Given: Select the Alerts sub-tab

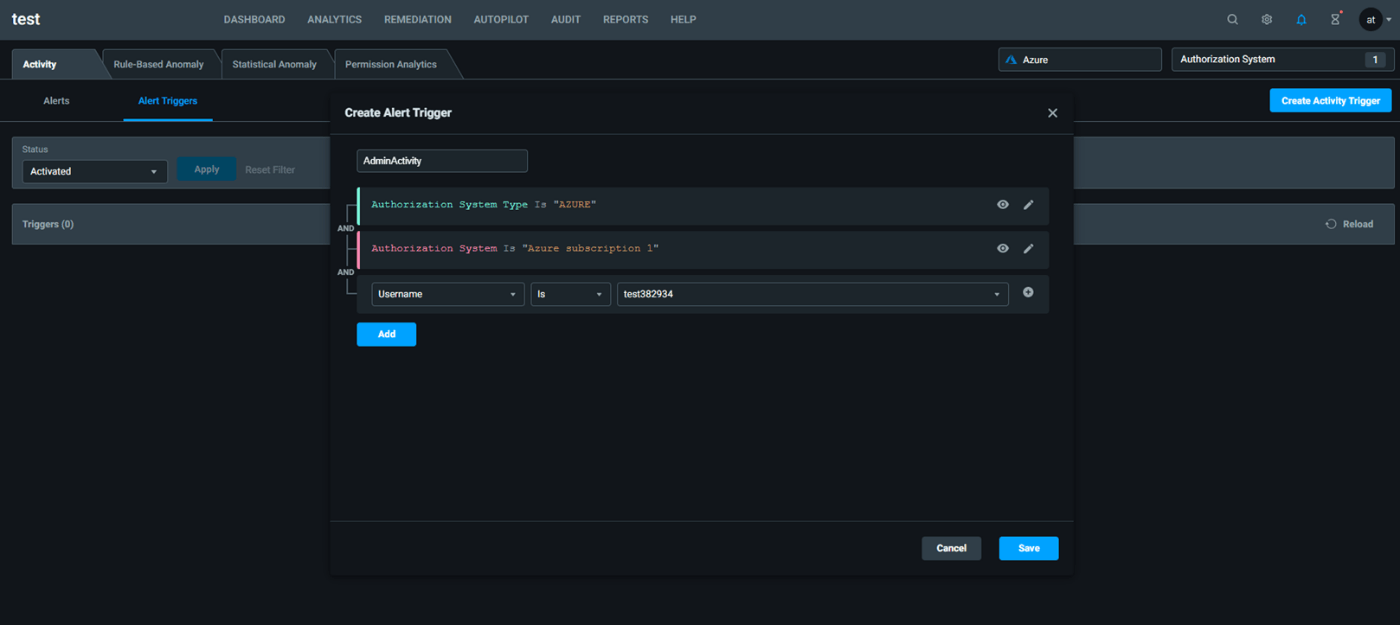Looking at the screenshot, I should 56,101.
